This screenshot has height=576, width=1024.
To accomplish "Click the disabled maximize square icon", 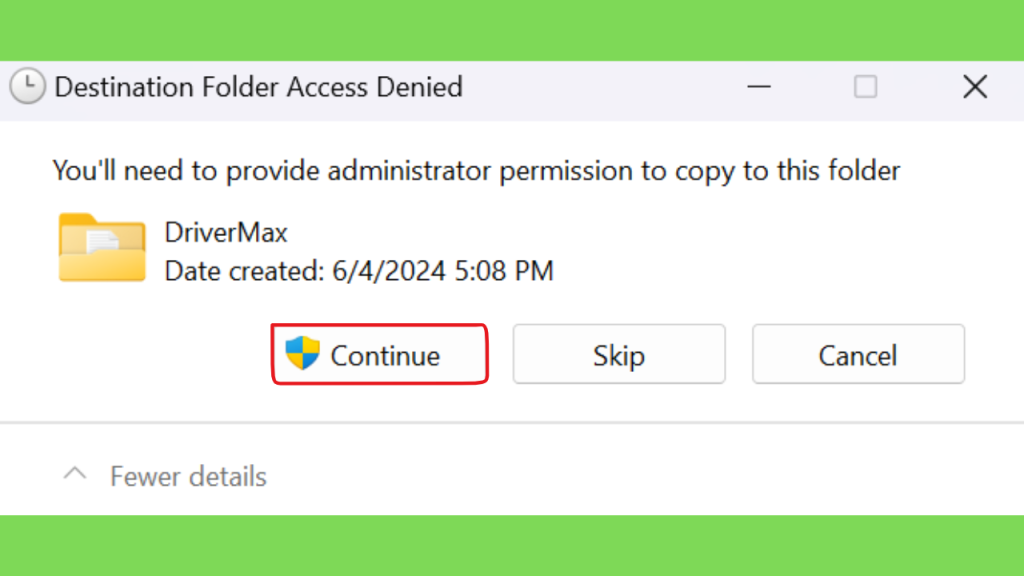I will (x=865, y=86).
